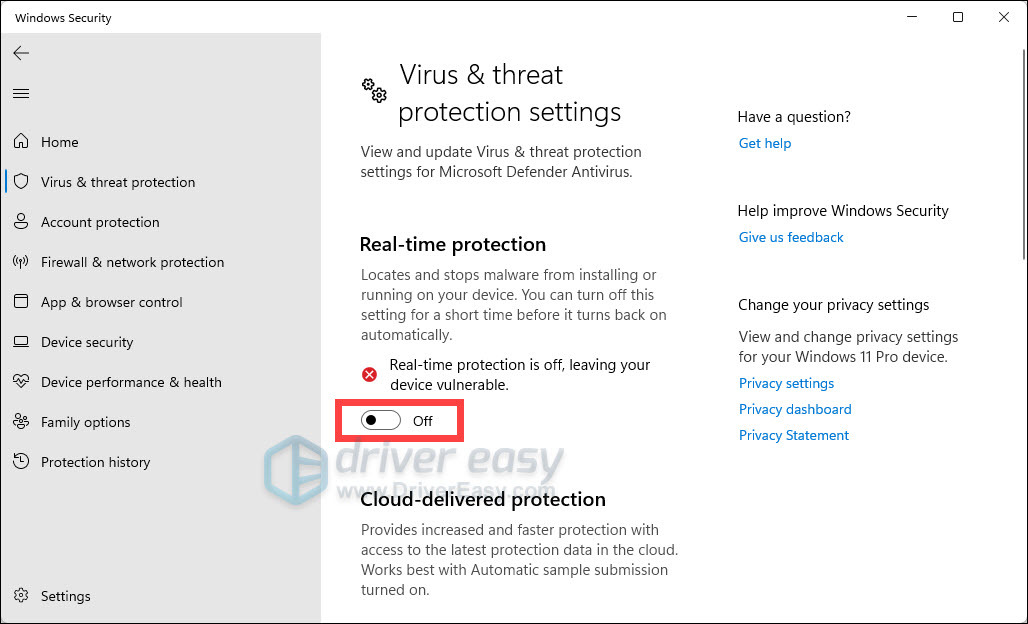This screenshot has height=624, width=1028.
Task: Click Firewall & network protection icon
Action: [21, 262]
